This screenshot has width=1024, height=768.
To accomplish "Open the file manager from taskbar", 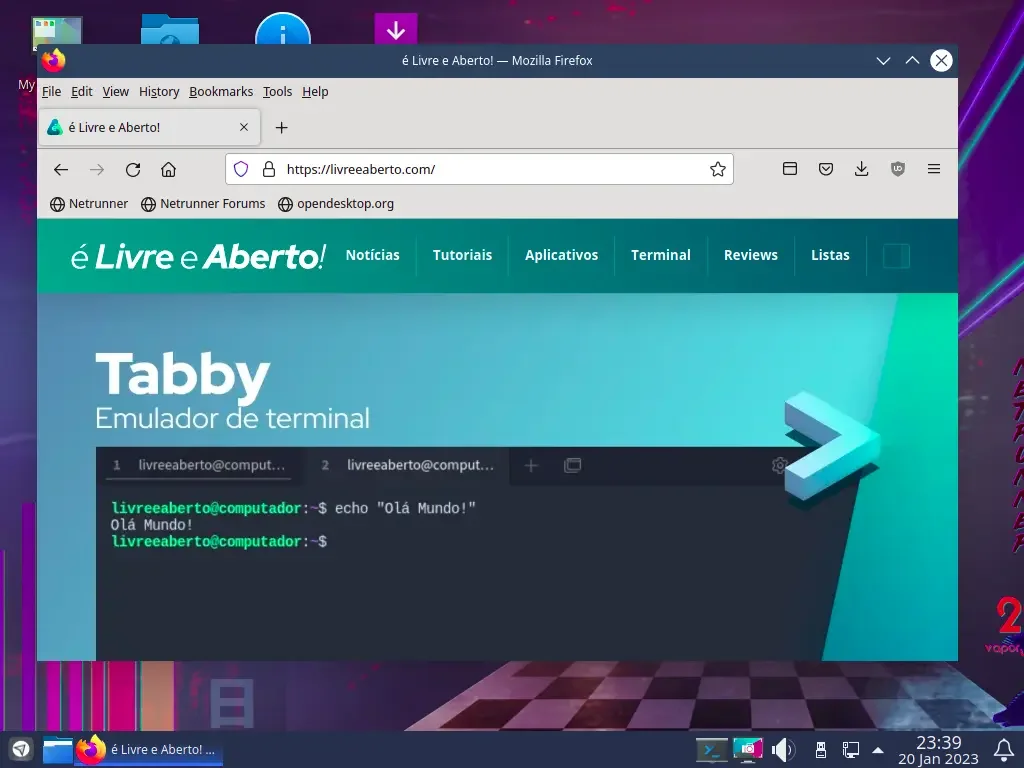I will coord(57,749).
